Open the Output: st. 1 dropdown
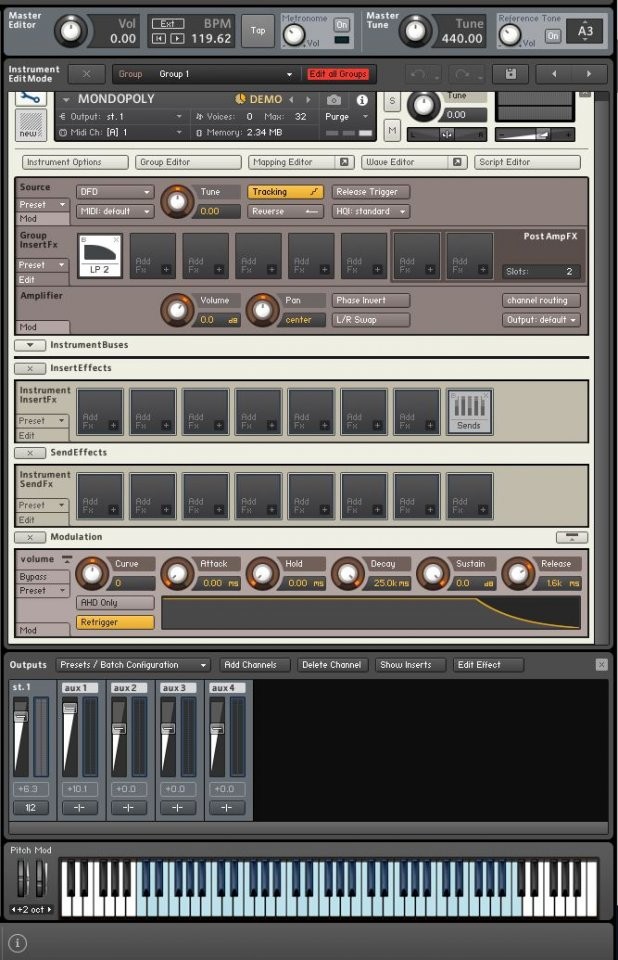Screen dimensions: 618x960 click(x=120, y=116)
